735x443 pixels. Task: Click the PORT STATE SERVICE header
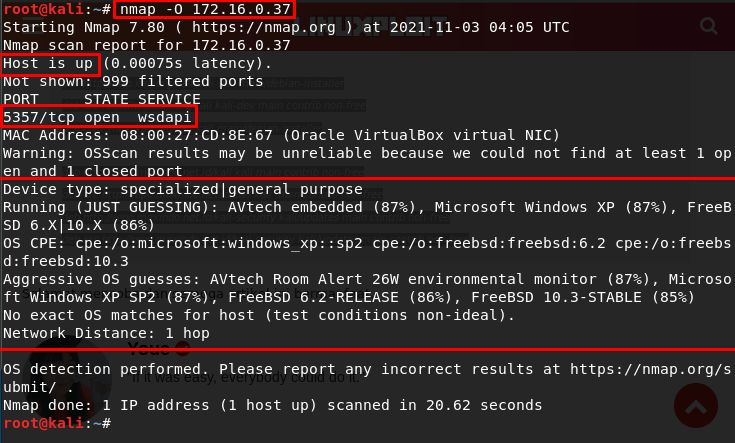[x=102, y=100]
